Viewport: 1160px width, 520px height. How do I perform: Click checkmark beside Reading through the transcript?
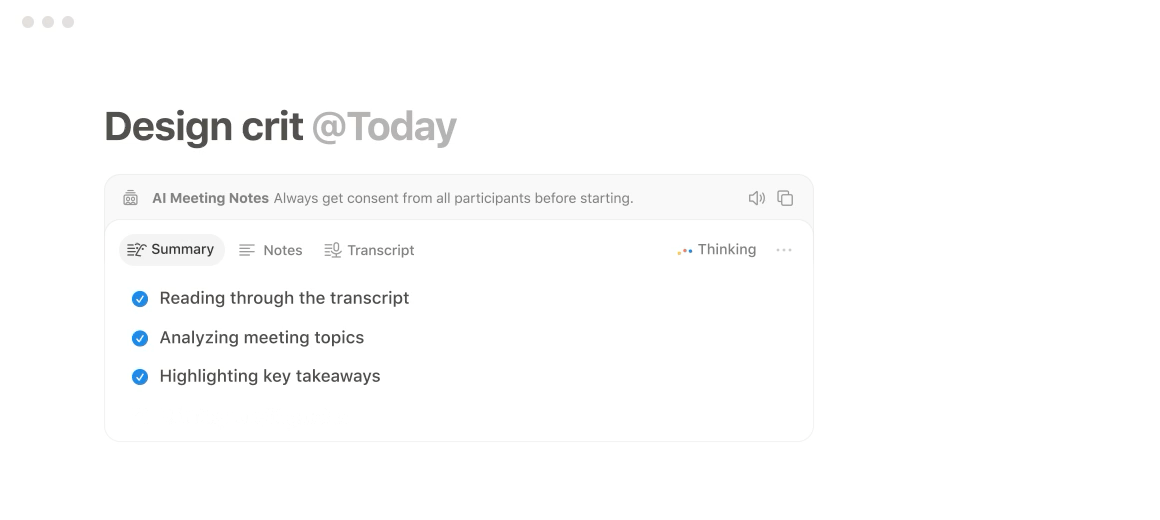(x=140, y=299)
